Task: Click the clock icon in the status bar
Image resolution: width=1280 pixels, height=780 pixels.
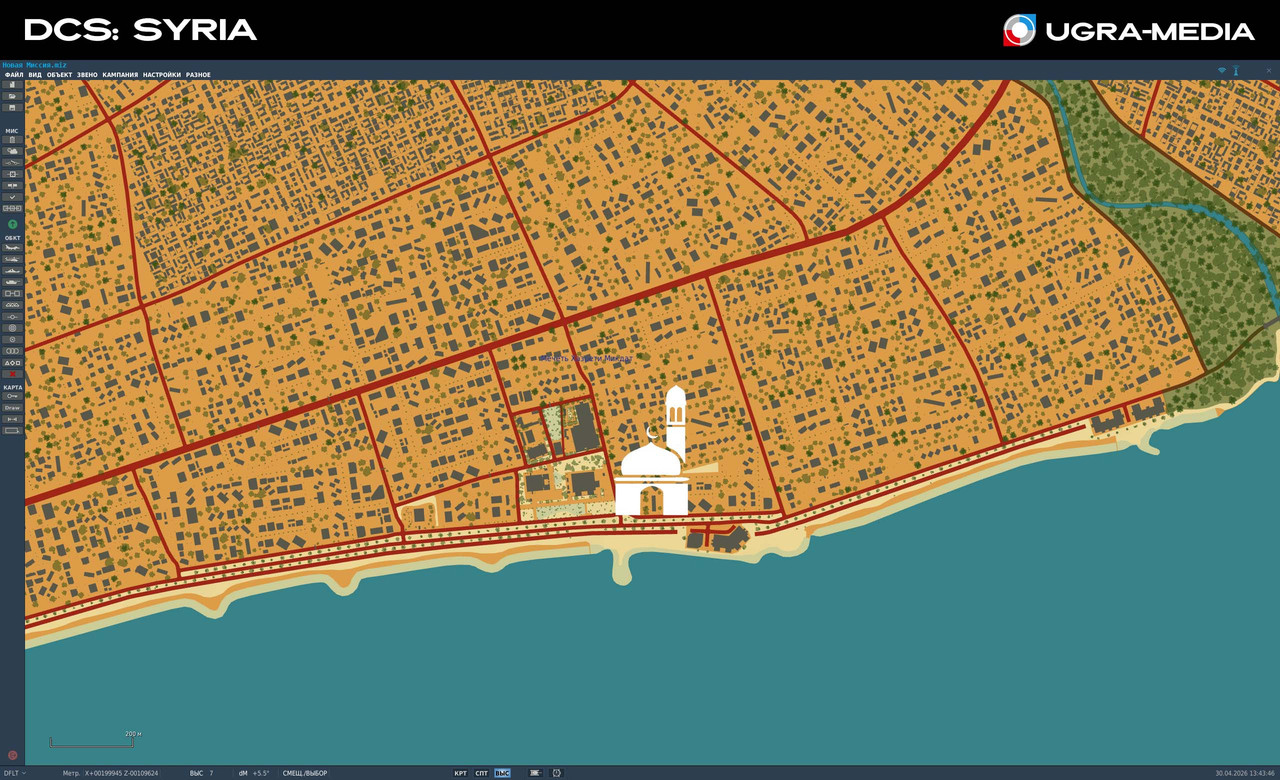Action: pos(557,773)
